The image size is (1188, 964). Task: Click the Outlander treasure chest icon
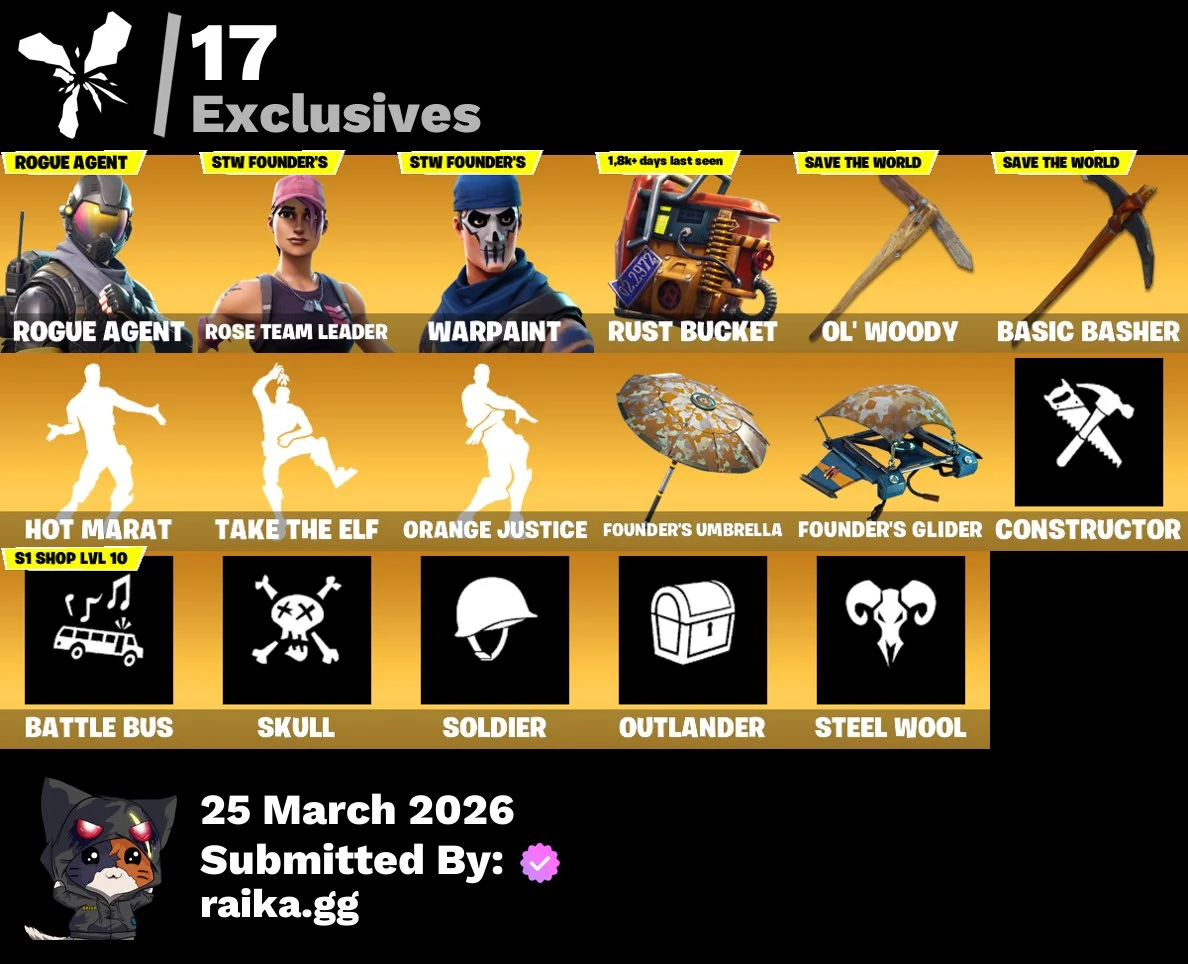[692, 630]
